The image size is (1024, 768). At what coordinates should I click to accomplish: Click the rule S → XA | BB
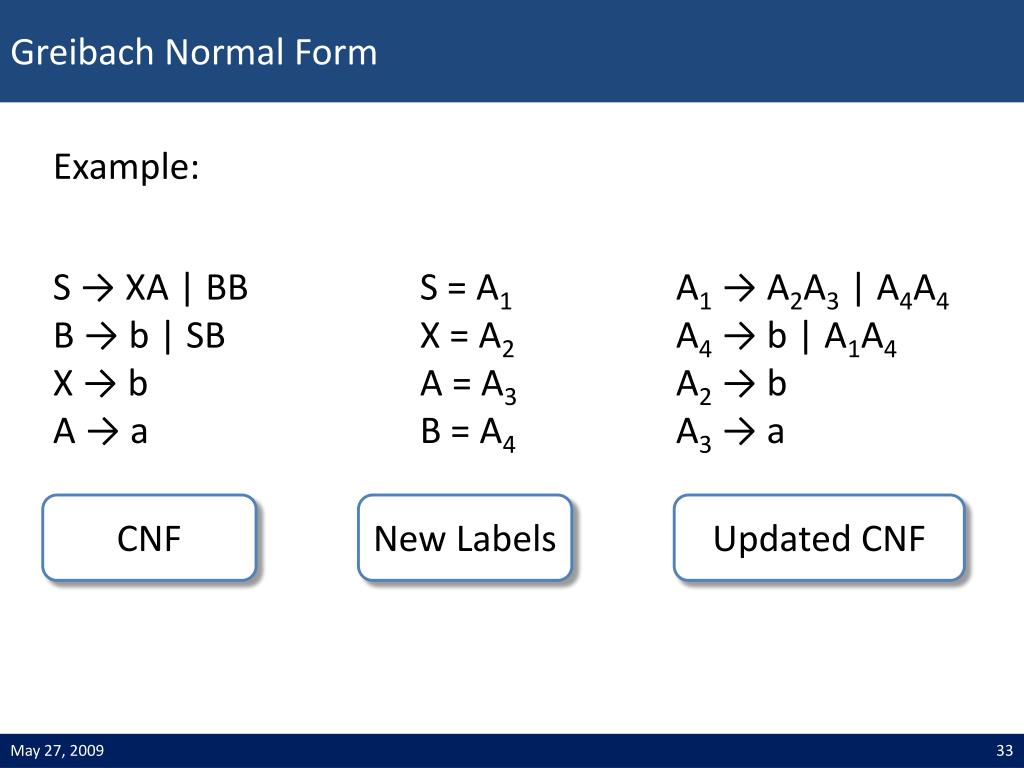(x=151, y=288)
